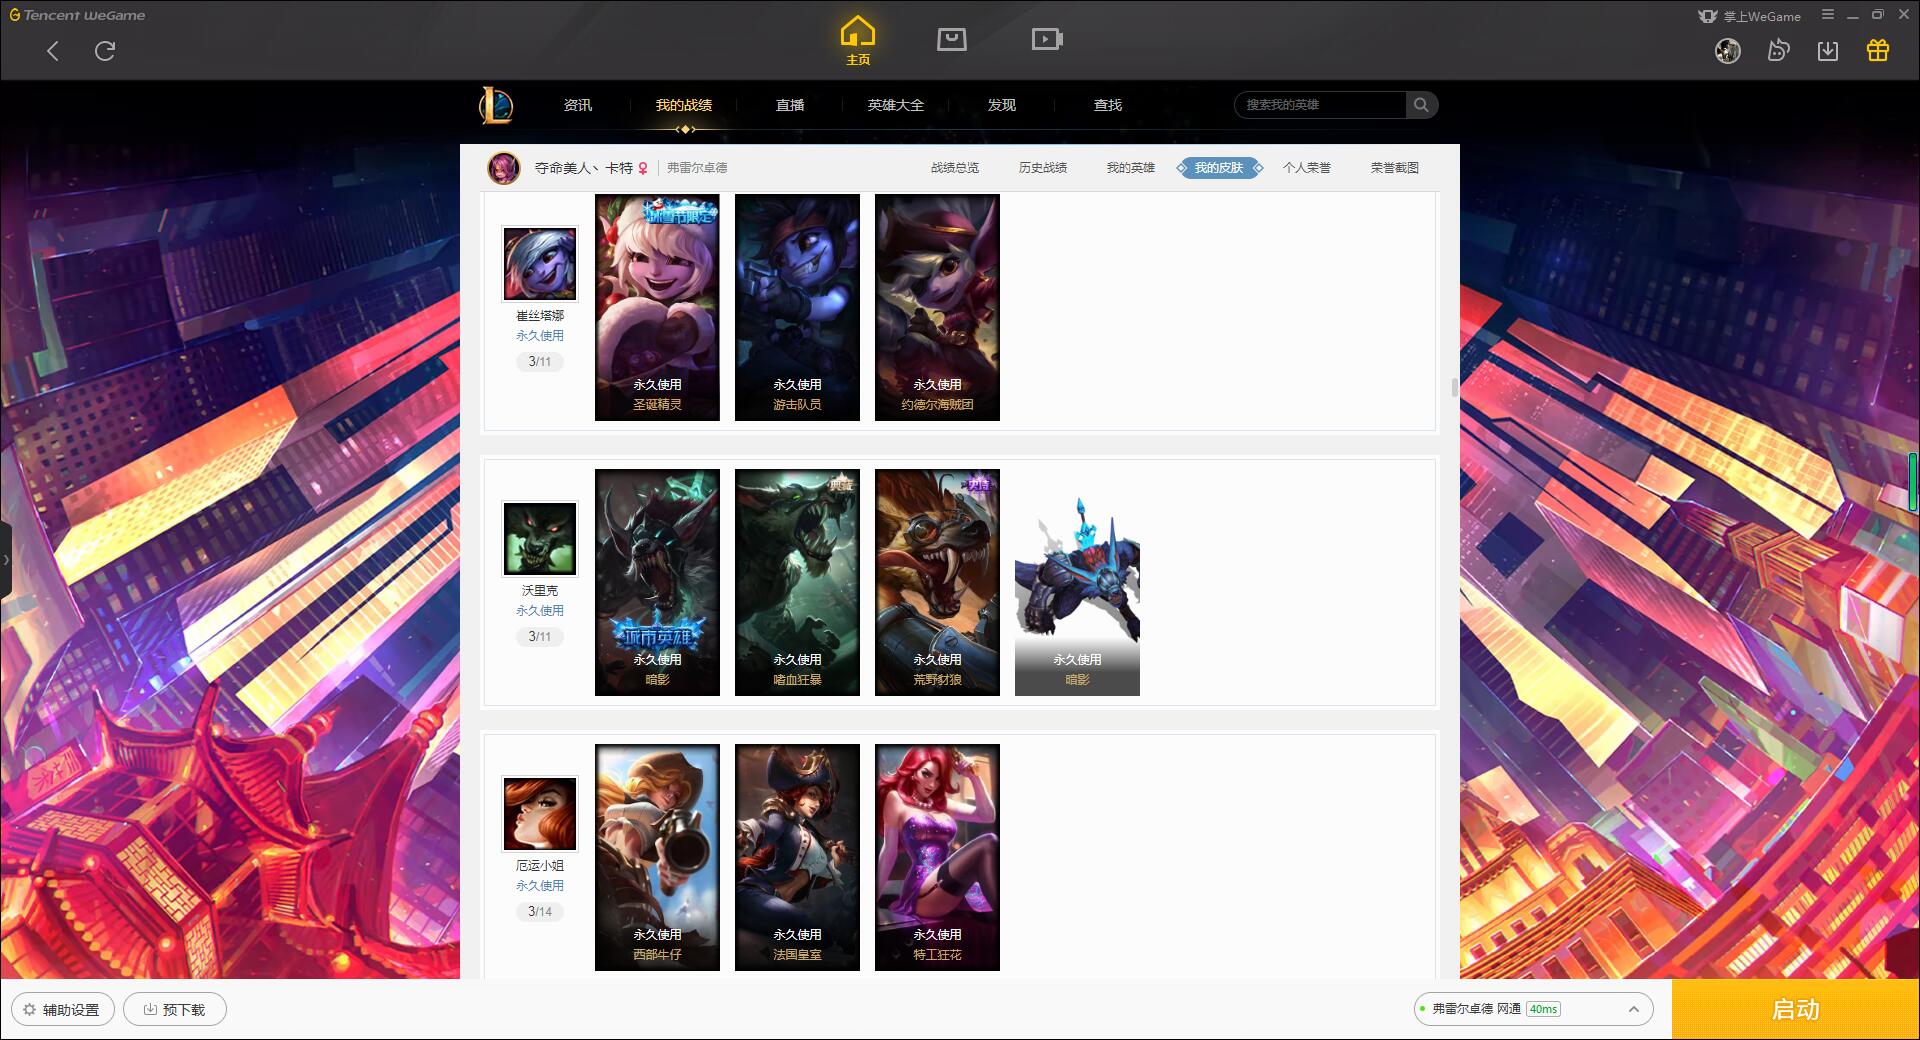Open the video playback icon in top bar
Viewport: 1920px width, 1040px height.
point(1047,39)
